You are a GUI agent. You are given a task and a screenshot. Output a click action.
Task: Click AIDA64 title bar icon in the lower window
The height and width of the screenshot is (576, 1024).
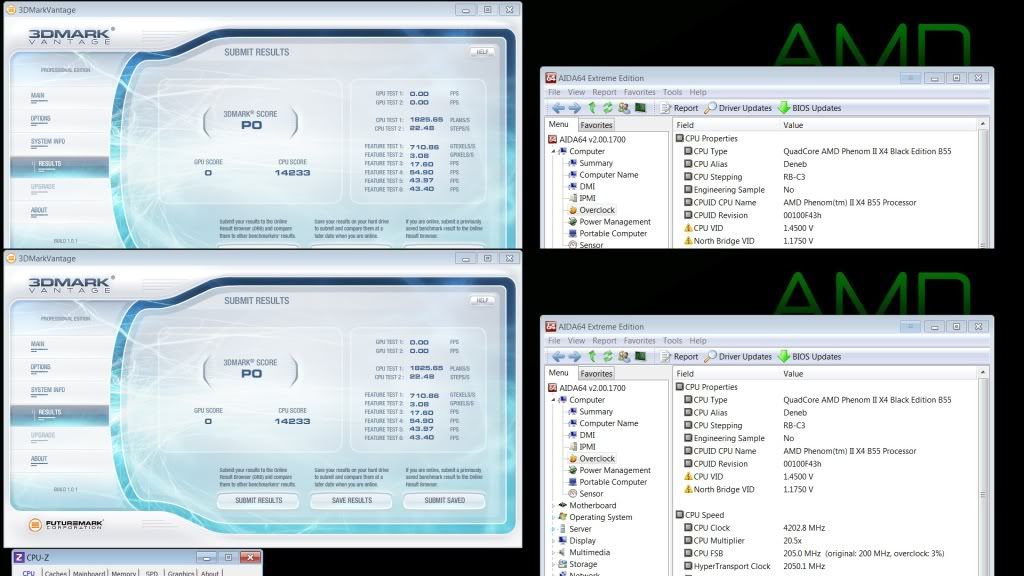[551, 327]
